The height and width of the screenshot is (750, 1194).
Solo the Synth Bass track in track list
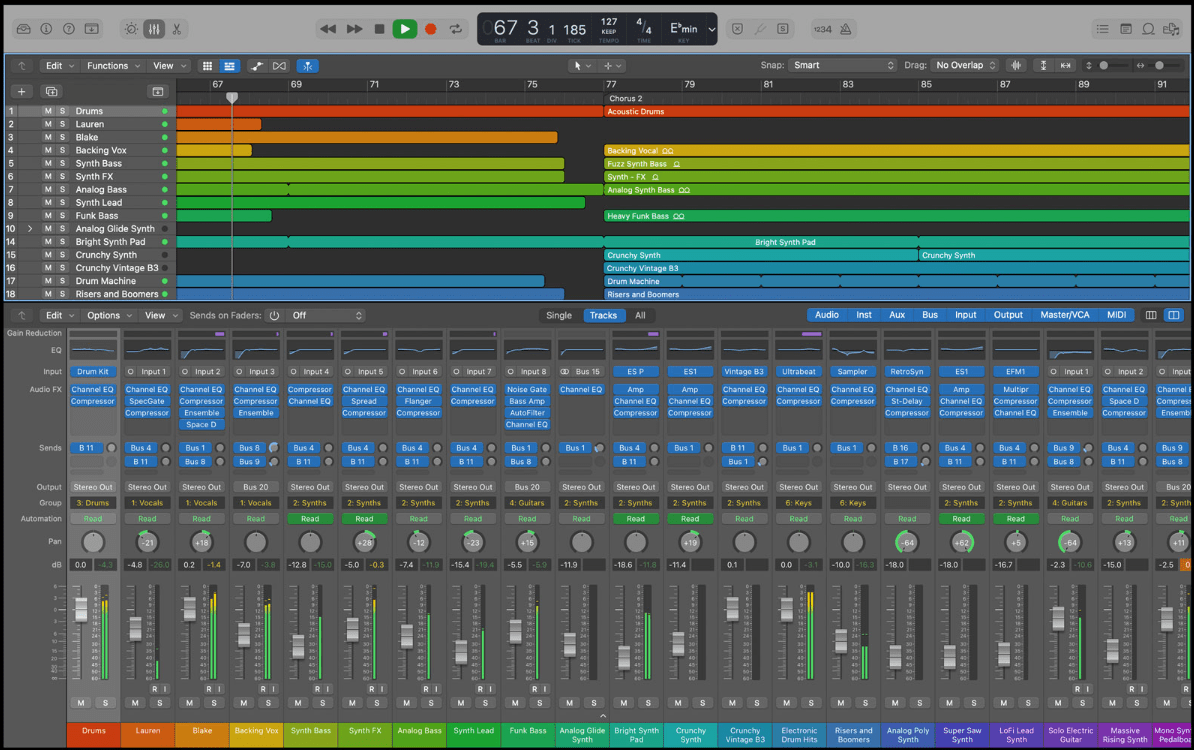pyautogui.click(x=62, y=163)
